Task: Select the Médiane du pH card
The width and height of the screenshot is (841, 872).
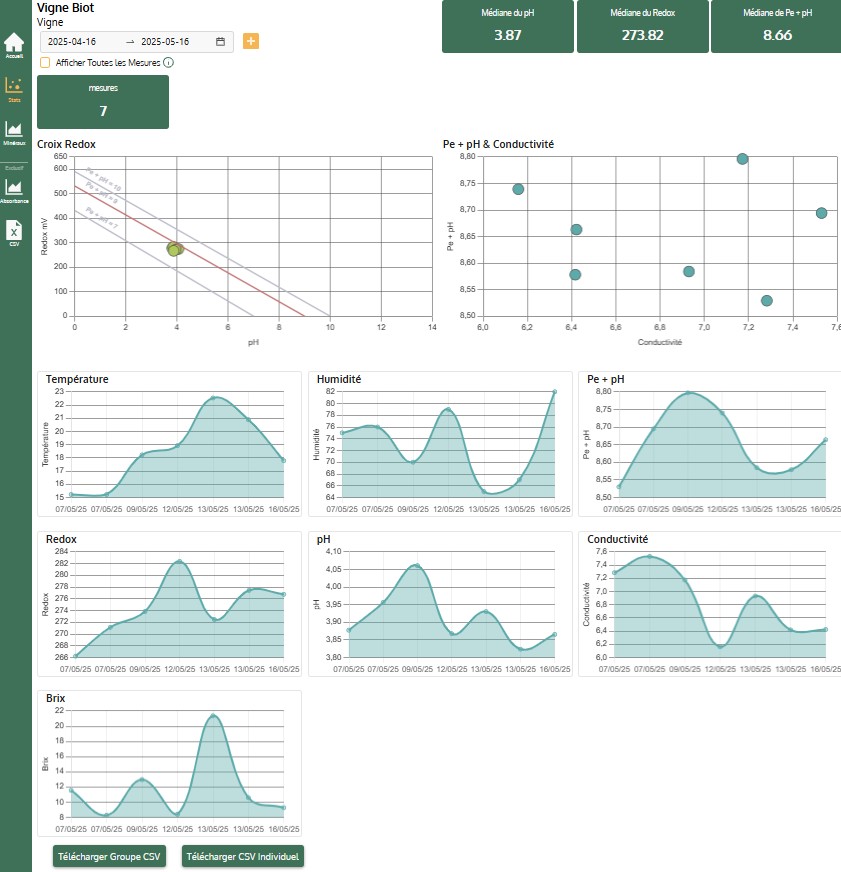Action: 508,26
